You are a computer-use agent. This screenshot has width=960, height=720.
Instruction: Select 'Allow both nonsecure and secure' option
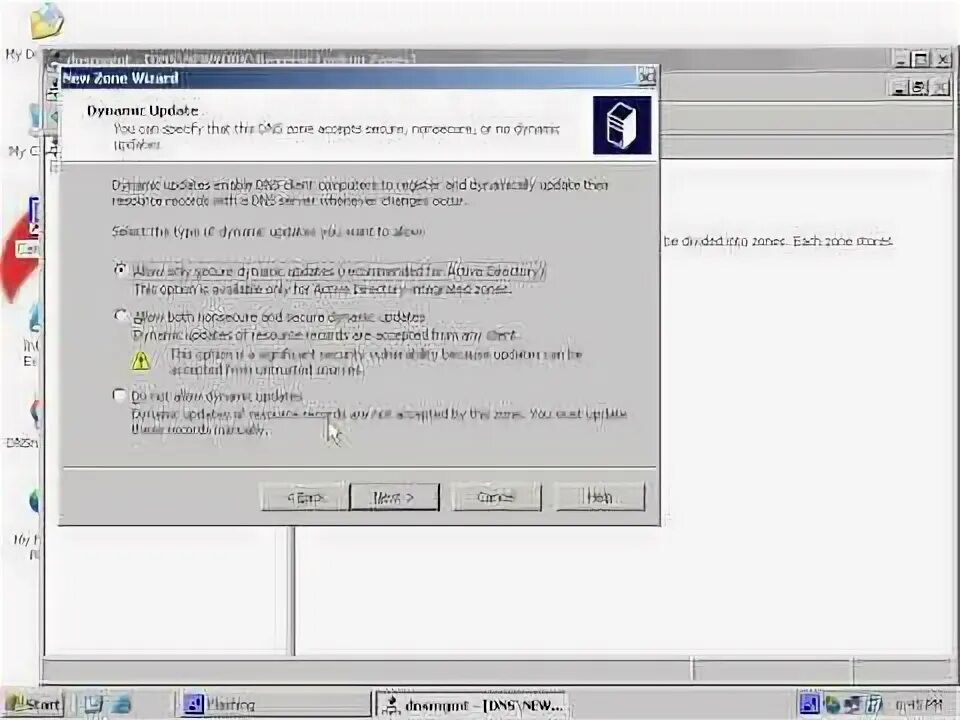(x=121, y=316)
